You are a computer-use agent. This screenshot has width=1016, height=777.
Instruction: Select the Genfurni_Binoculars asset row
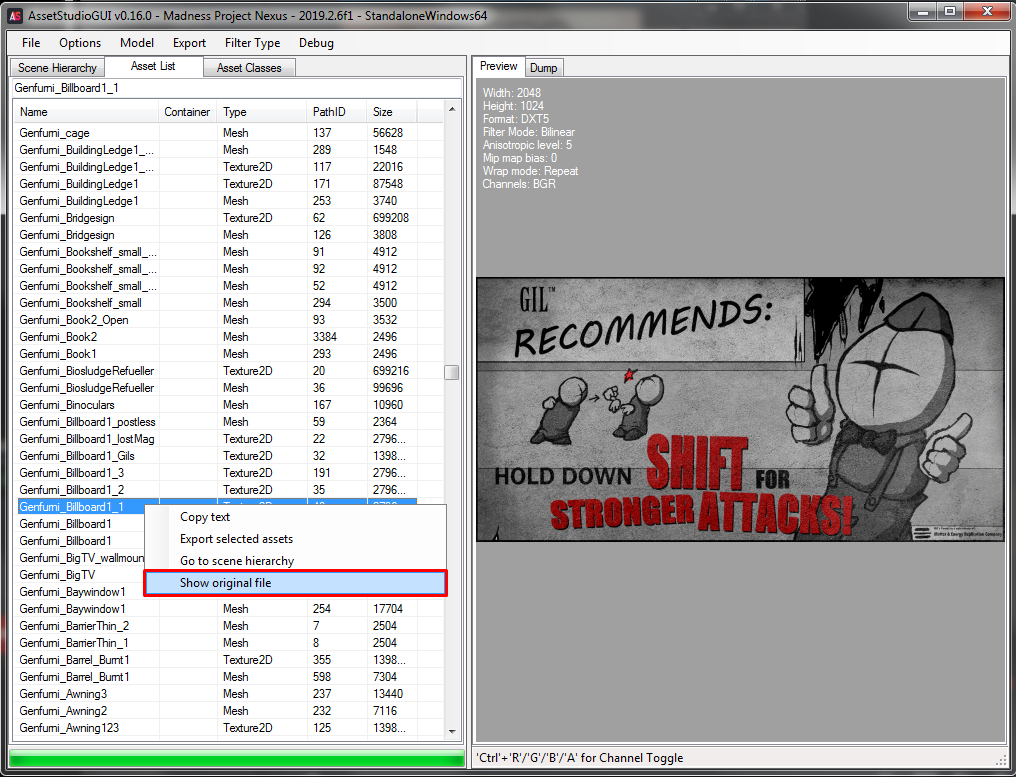point(67,405)
